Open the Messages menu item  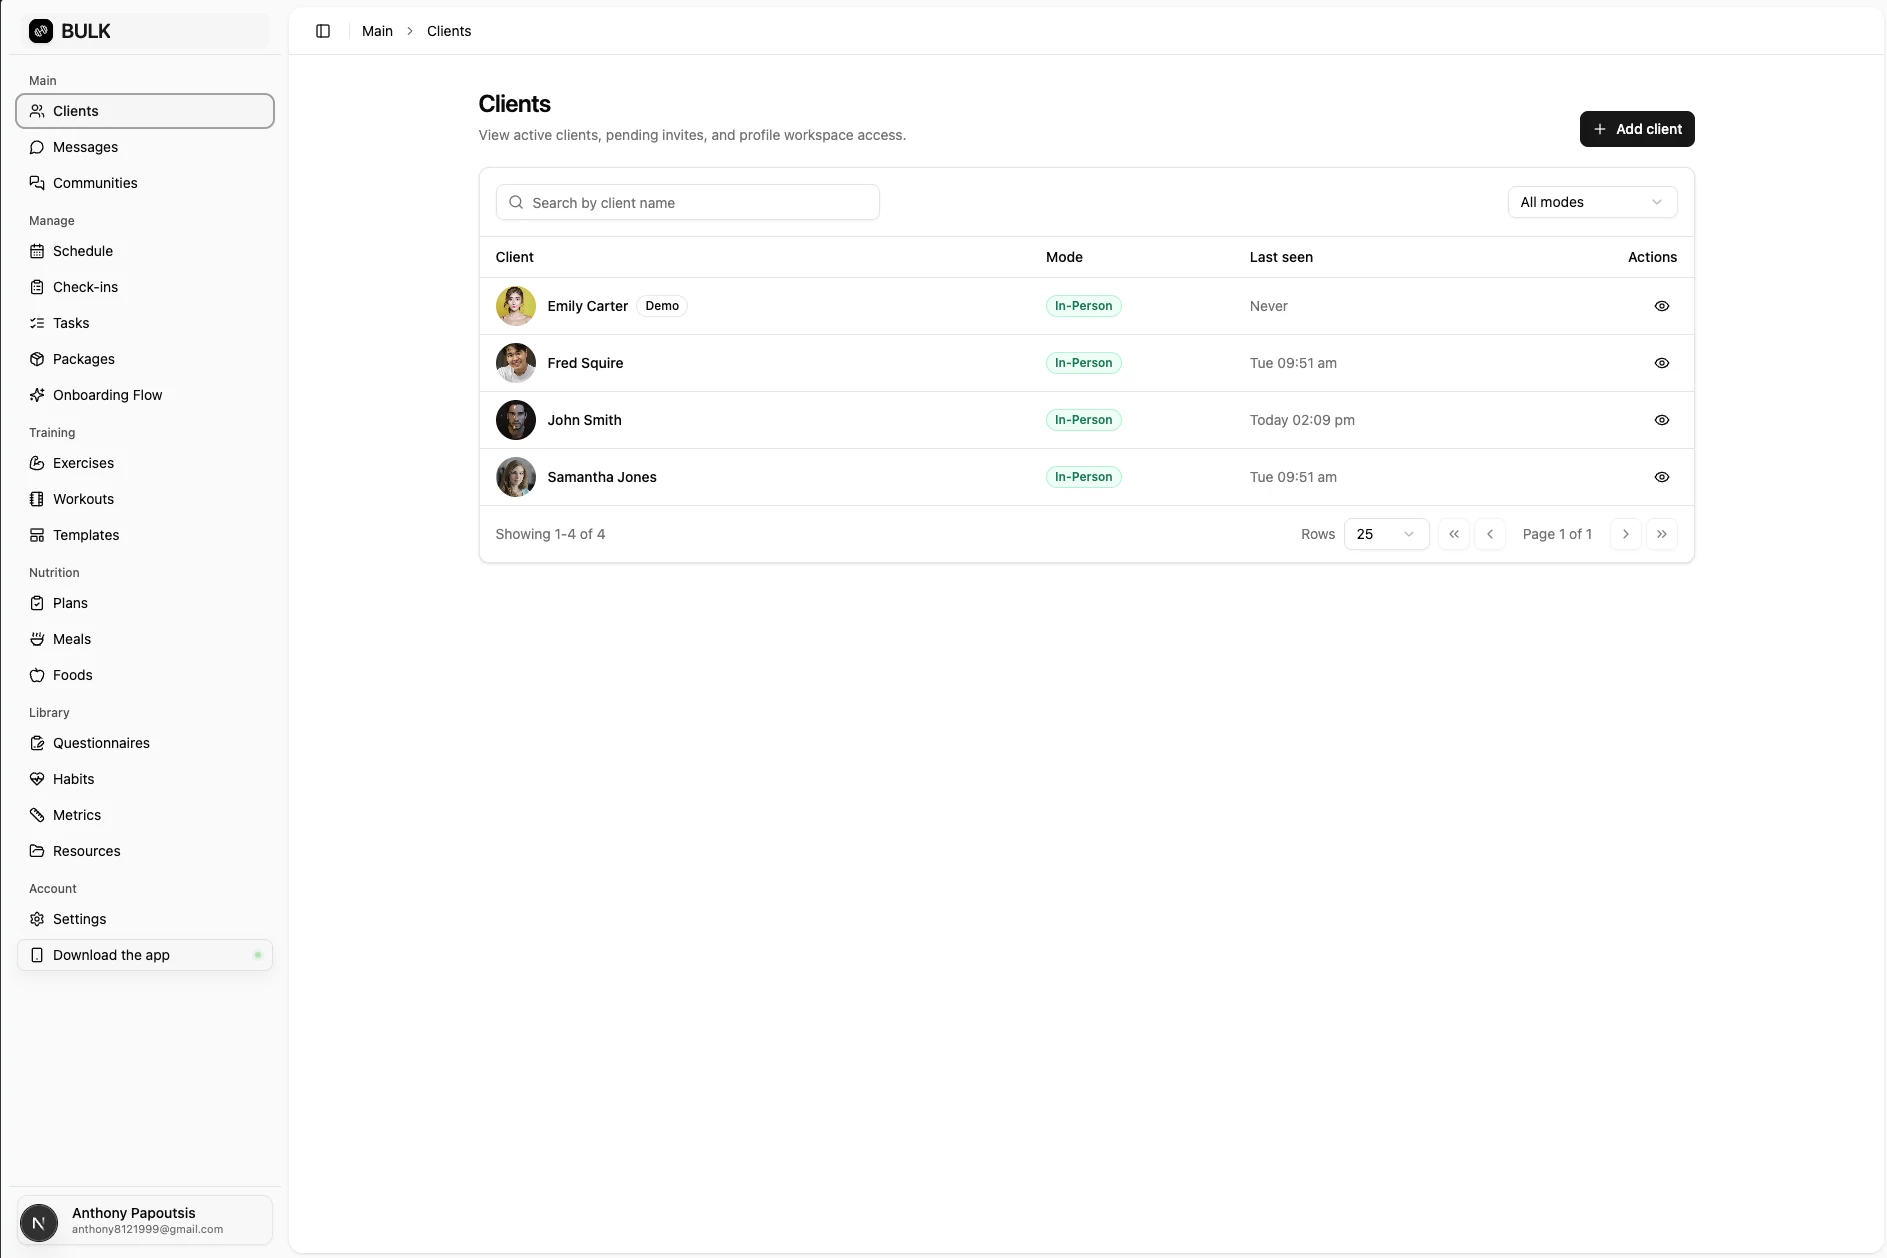click(x=145, y=147)
